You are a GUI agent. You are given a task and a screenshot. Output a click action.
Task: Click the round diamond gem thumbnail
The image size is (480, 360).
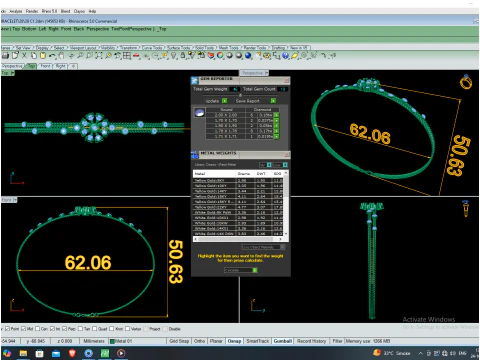tap(199, 113)
